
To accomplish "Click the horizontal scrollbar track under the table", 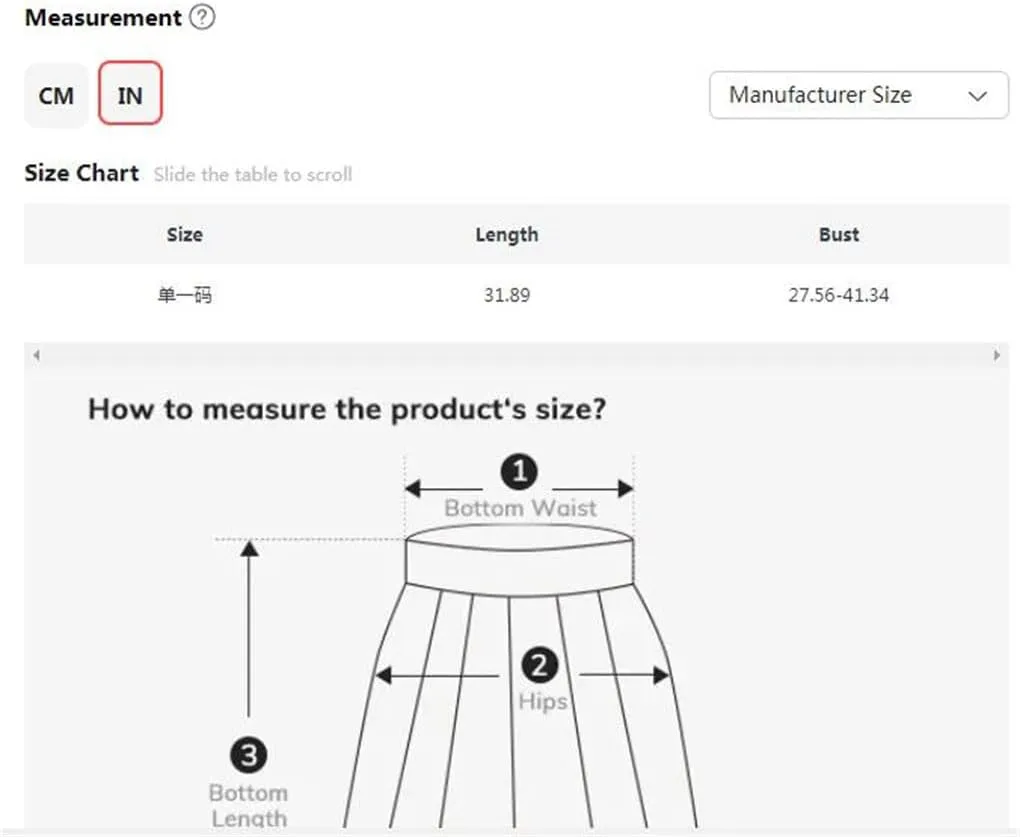I will [517, 355].
